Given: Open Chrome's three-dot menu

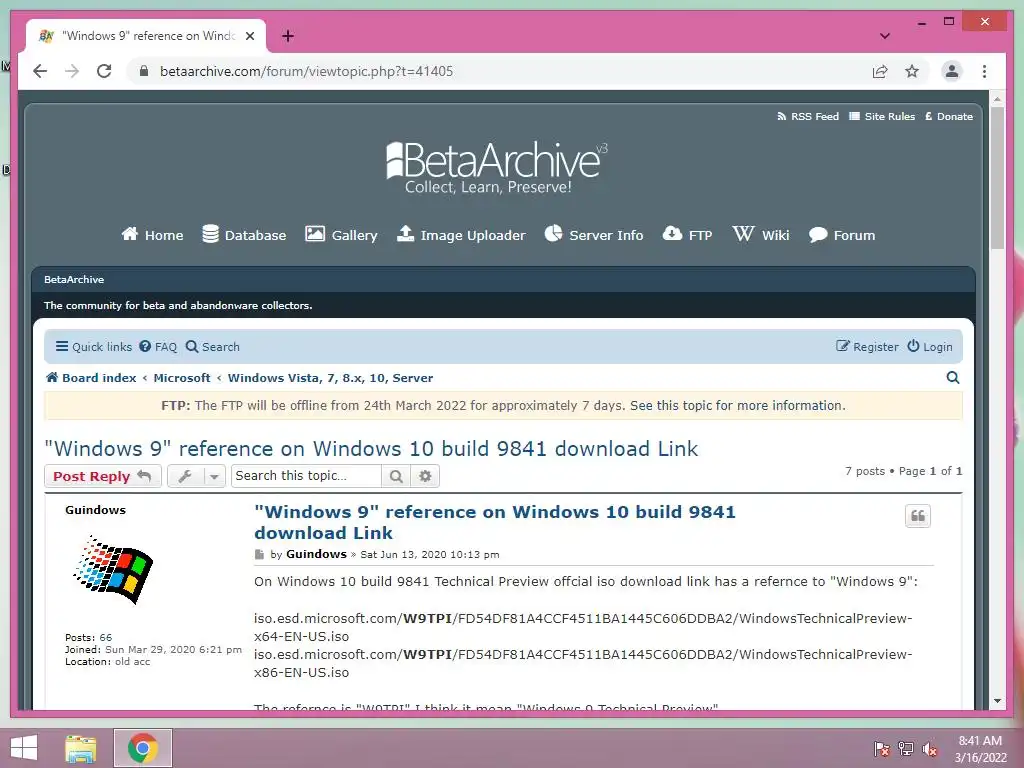Looking at the screenshot, I should click(x=984, y=71).
